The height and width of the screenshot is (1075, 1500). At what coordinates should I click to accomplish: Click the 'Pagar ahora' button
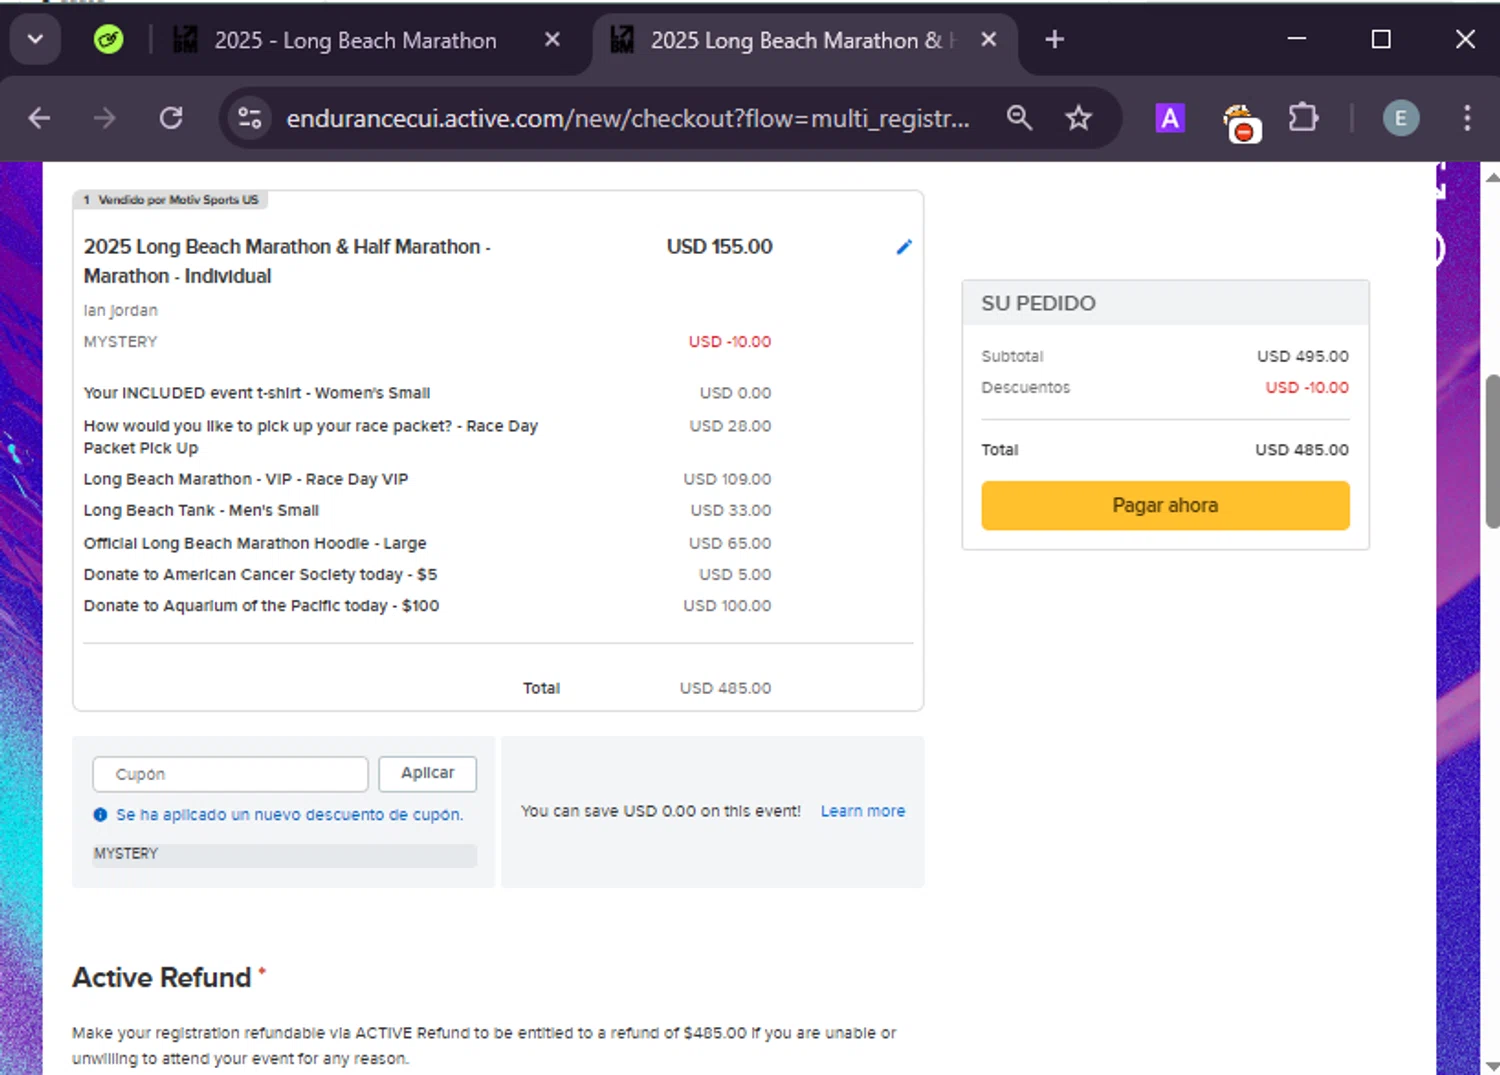pyautogui.click(x=1165, y=505)
